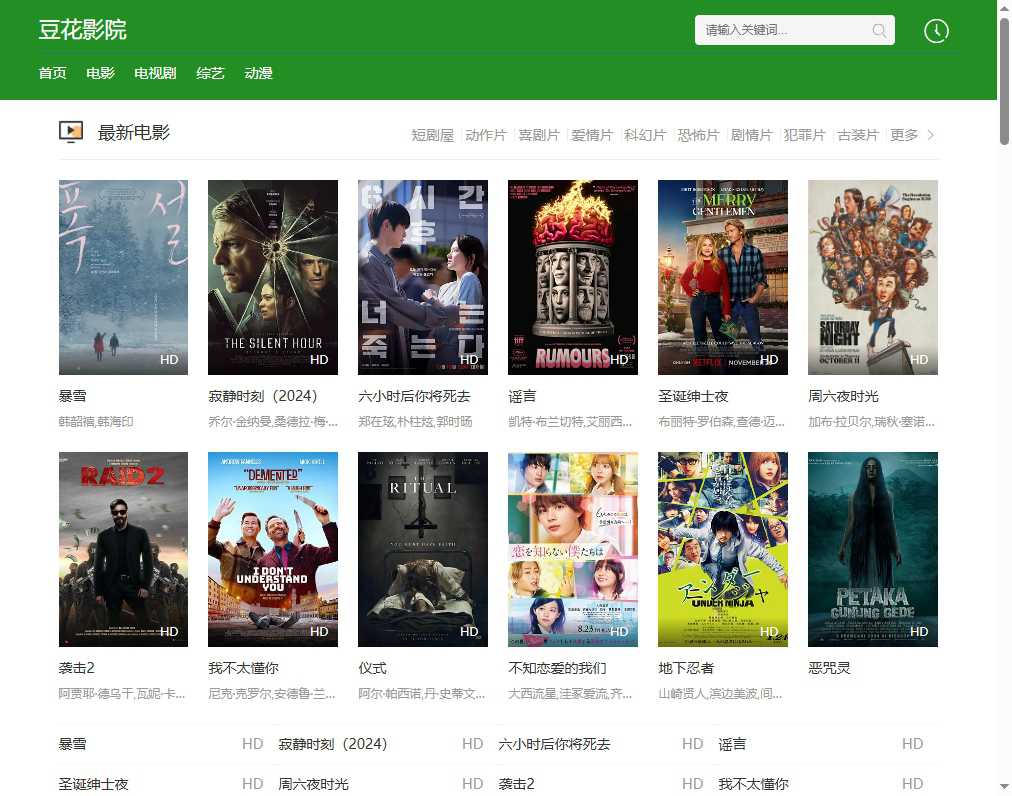Click the 豆花影院 site logo
This screenshot has height=796, width=1012.
82,29
